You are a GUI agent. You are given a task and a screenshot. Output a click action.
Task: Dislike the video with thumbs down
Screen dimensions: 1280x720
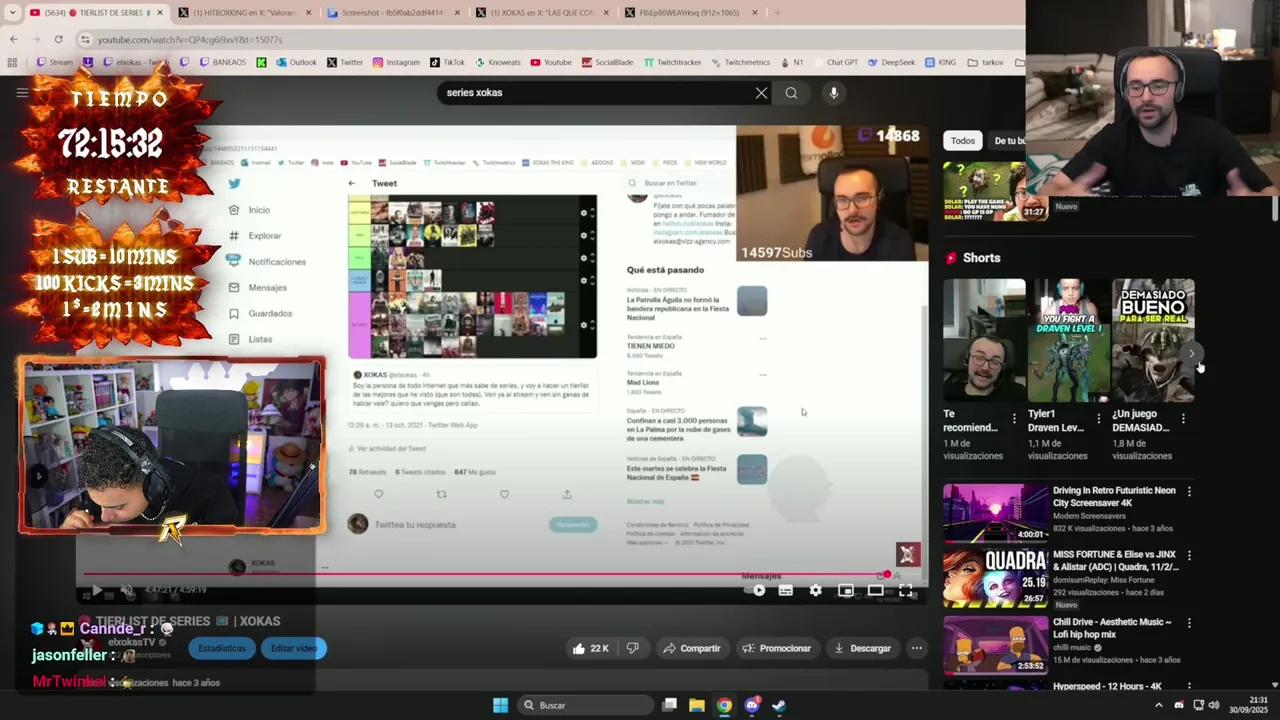pyautogui.click(x=632, y=648)
